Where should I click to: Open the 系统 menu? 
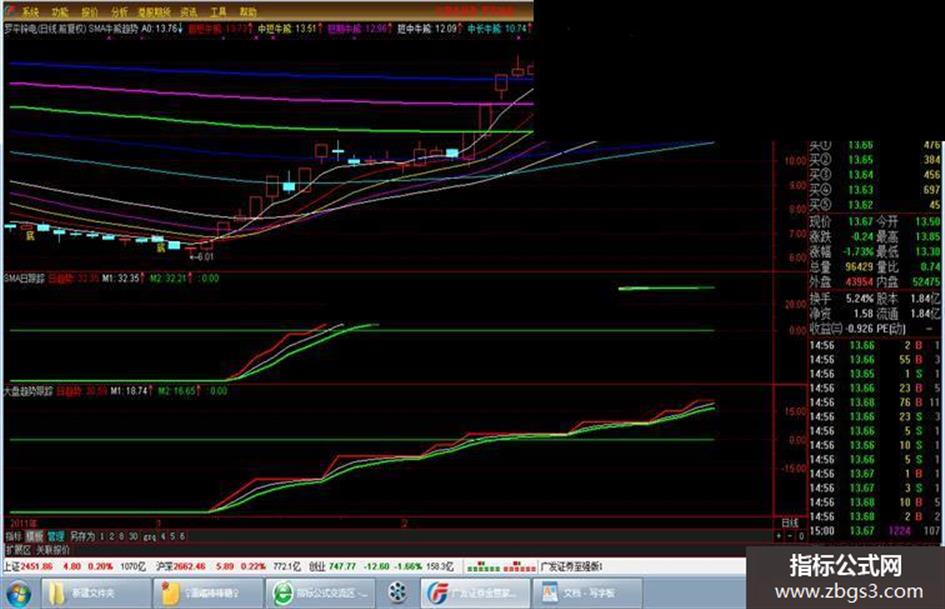pos(30,11)
